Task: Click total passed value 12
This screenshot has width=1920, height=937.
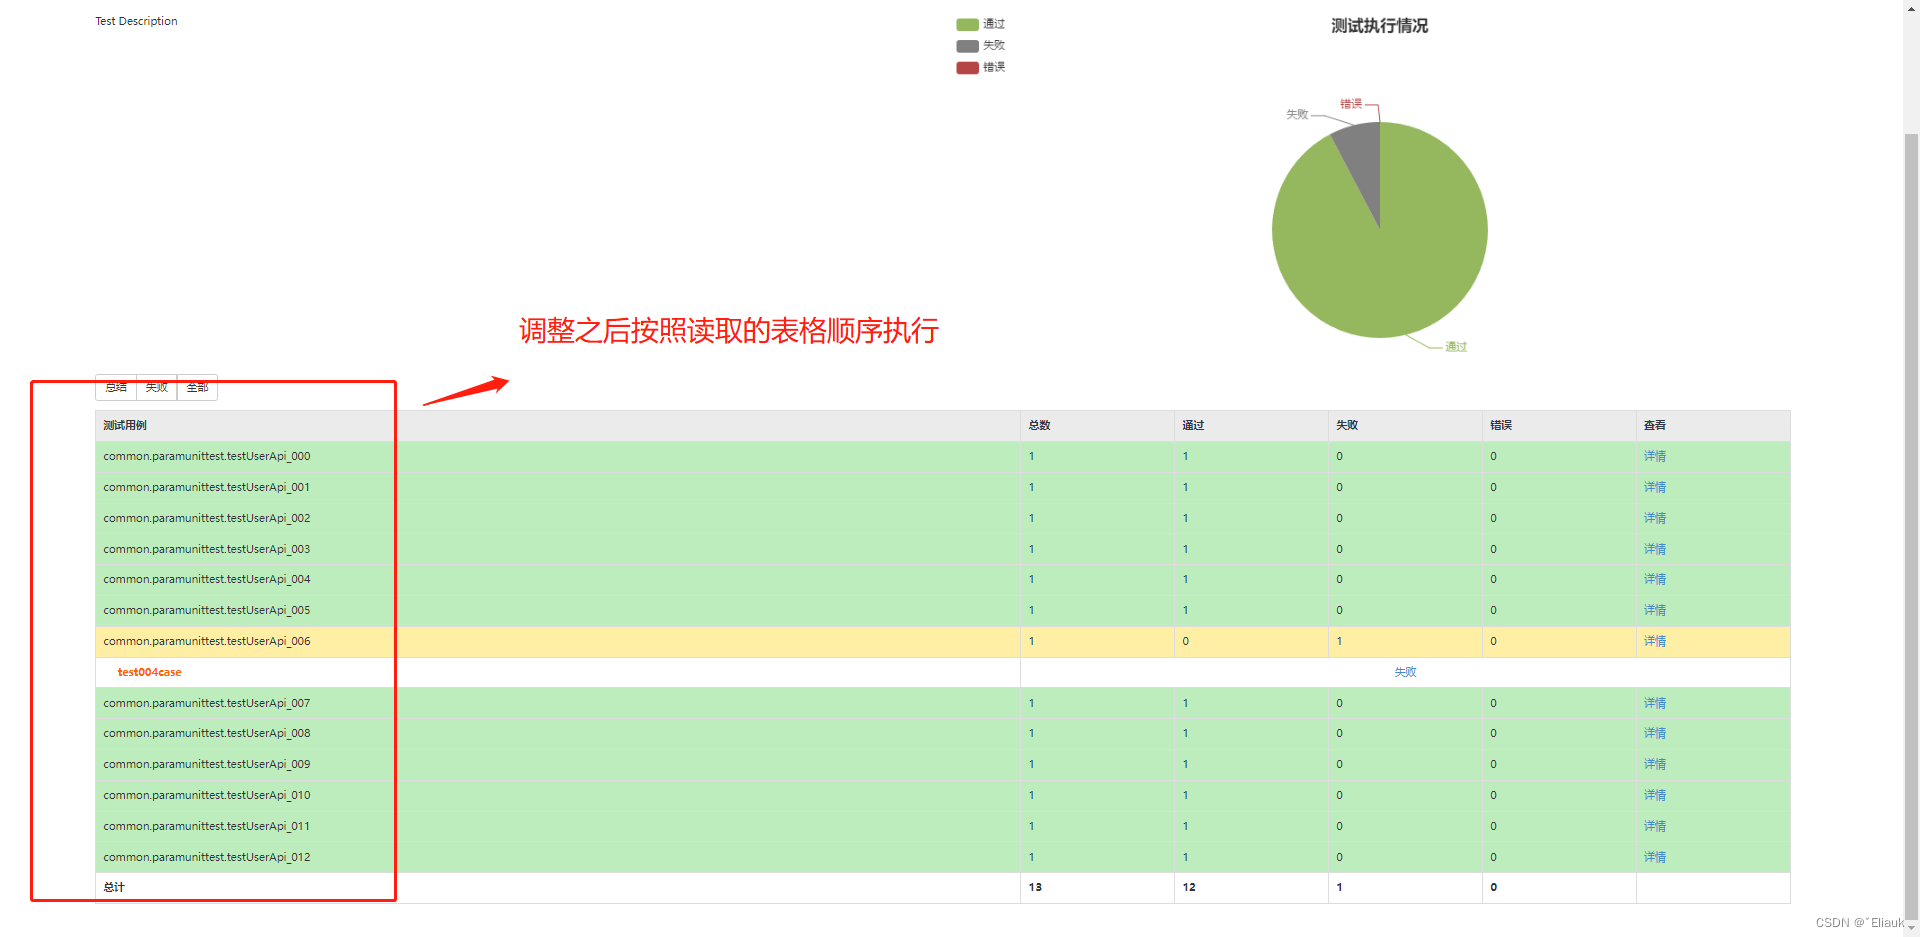Action: point(1189,887)
